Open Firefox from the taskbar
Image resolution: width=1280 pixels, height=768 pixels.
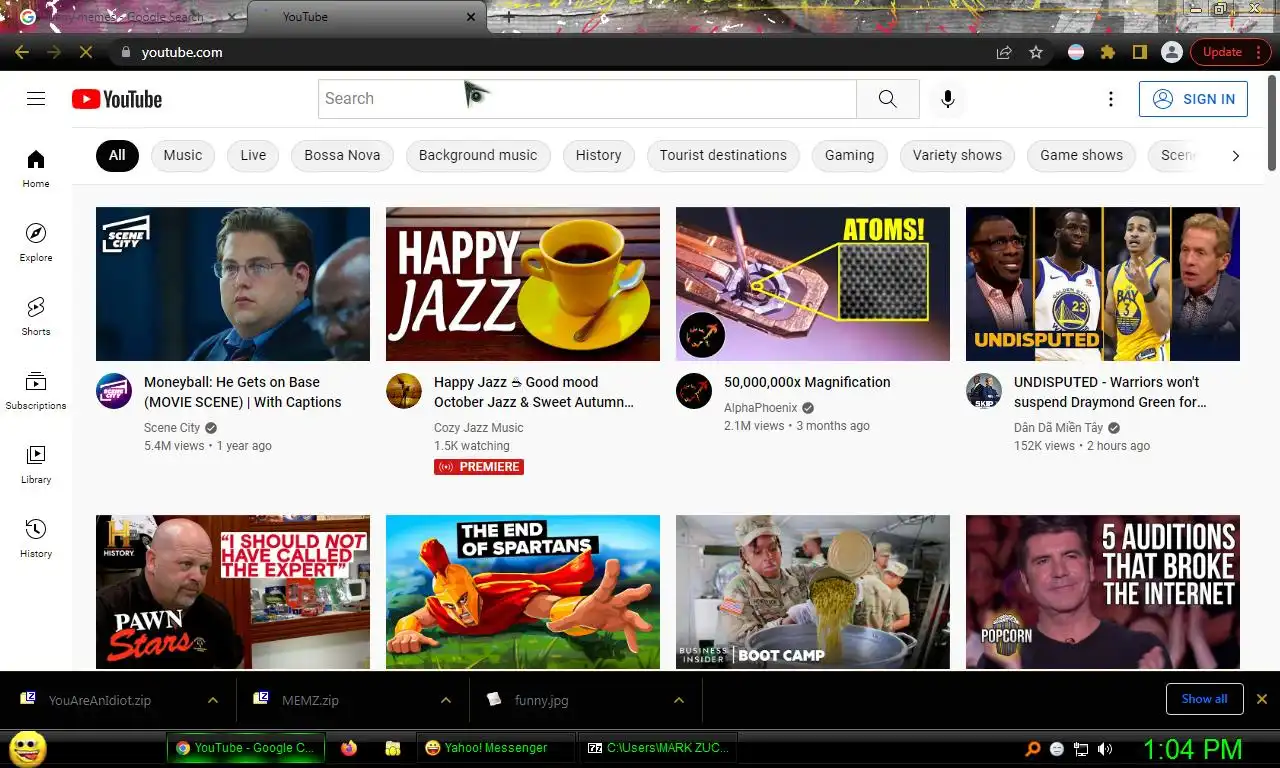coord(349,748)
